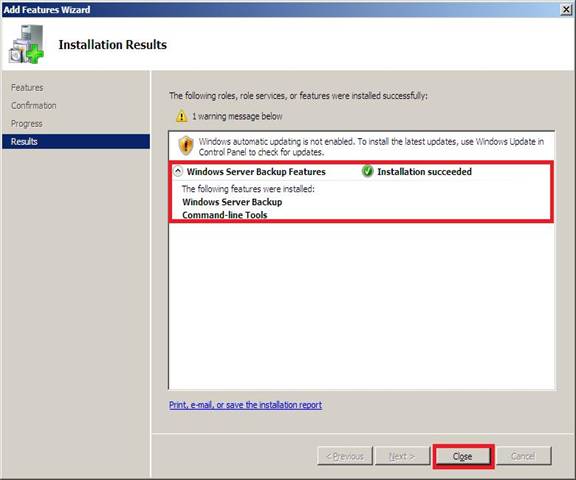
Task: Click the Close button
Action: click(x=462, y=456)
